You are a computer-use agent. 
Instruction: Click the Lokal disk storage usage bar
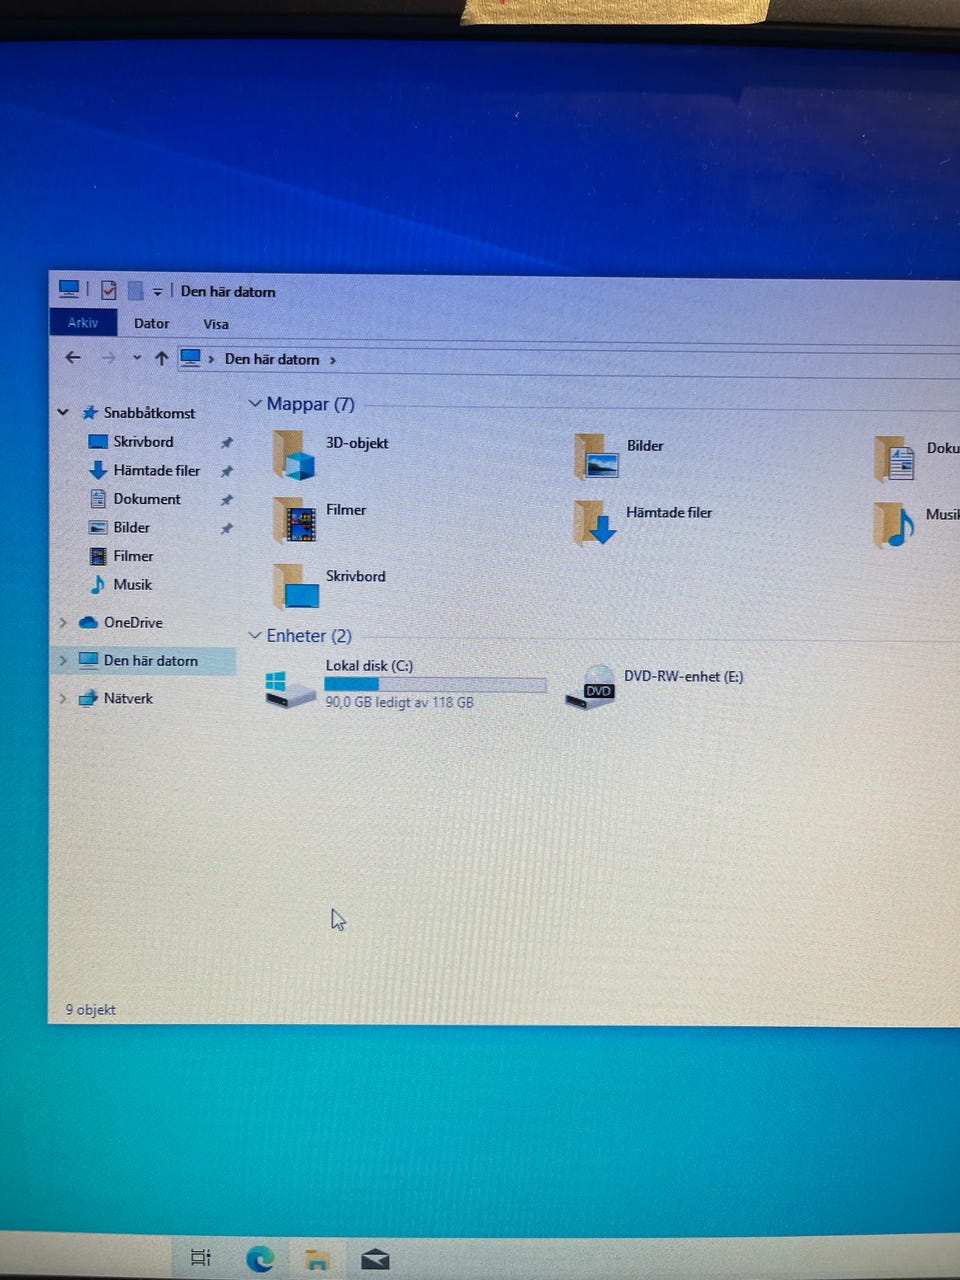point(435,685)
